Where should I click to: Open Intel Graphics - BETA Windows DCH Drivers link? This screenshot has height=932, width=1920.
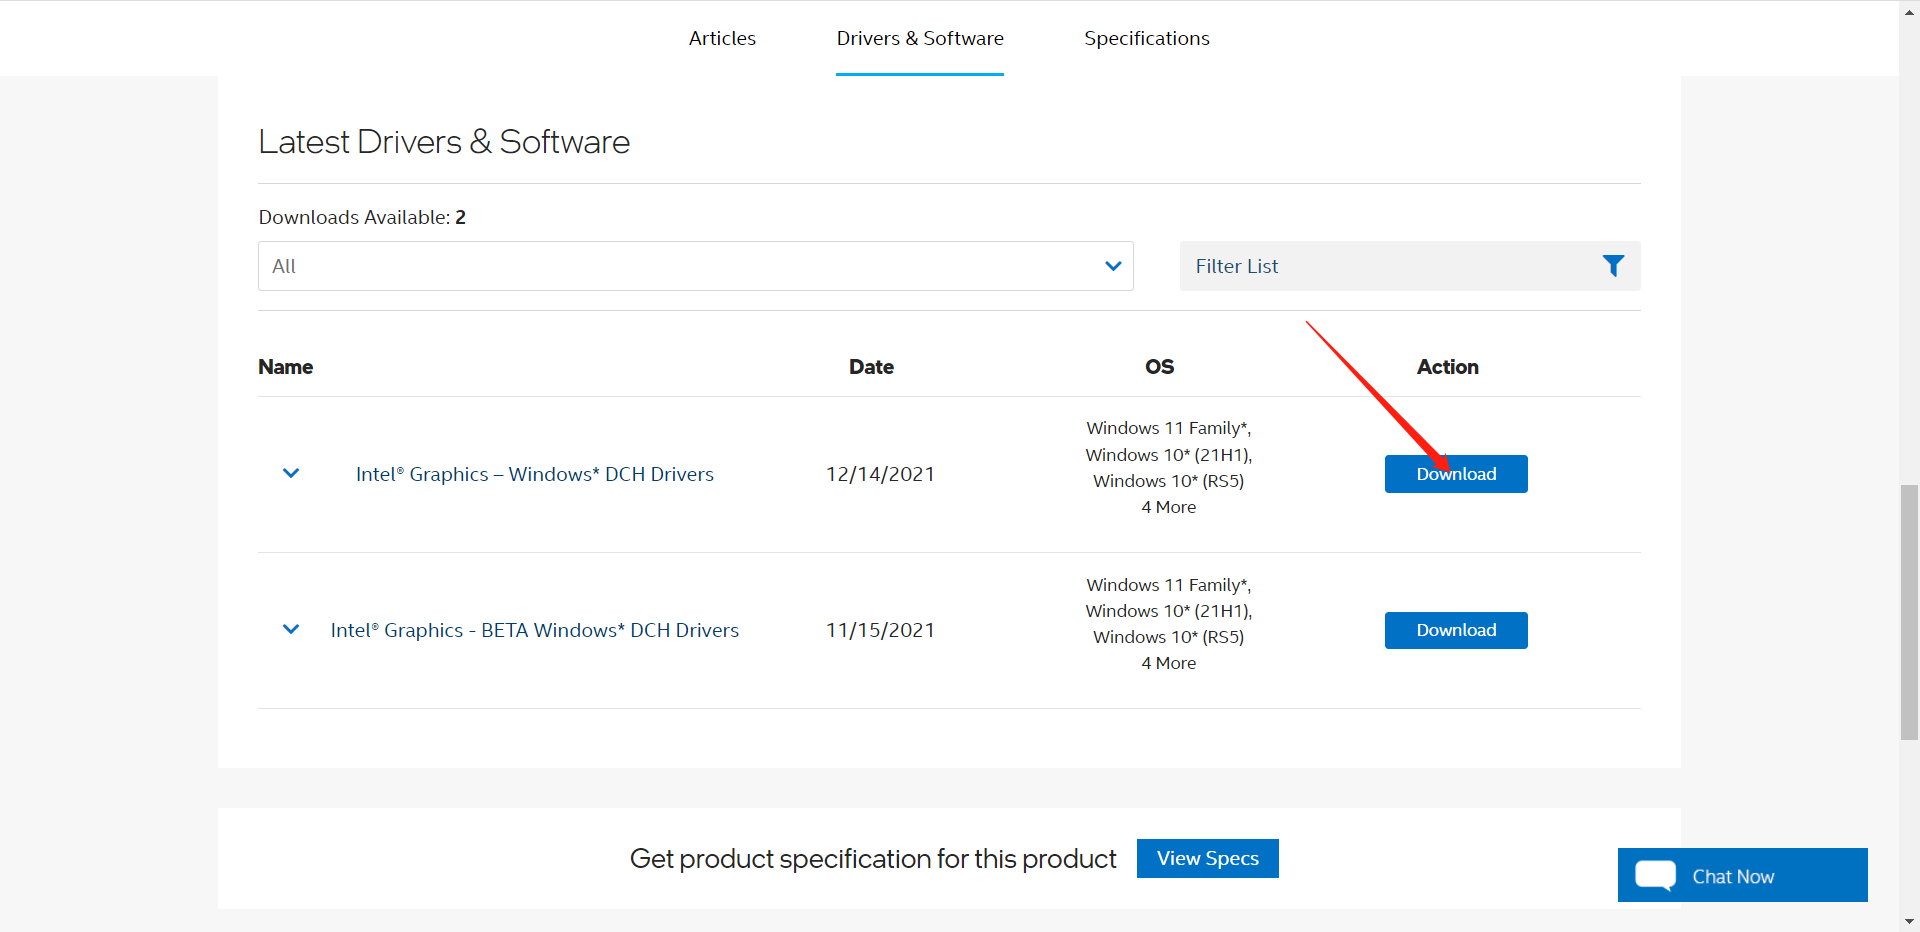(535, 630)
